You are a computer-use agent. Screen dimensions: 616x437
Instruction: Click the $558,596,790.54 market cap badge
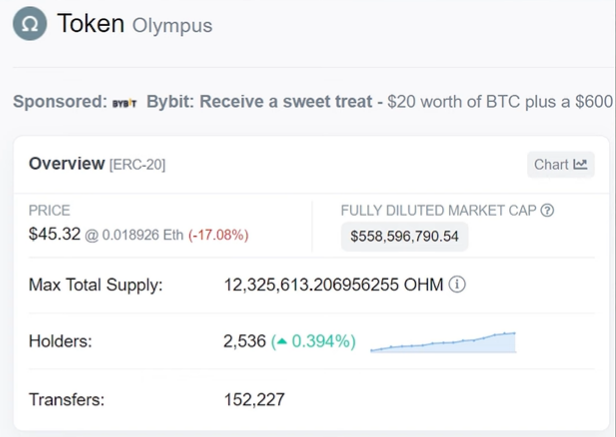click(x=404, y=237)
